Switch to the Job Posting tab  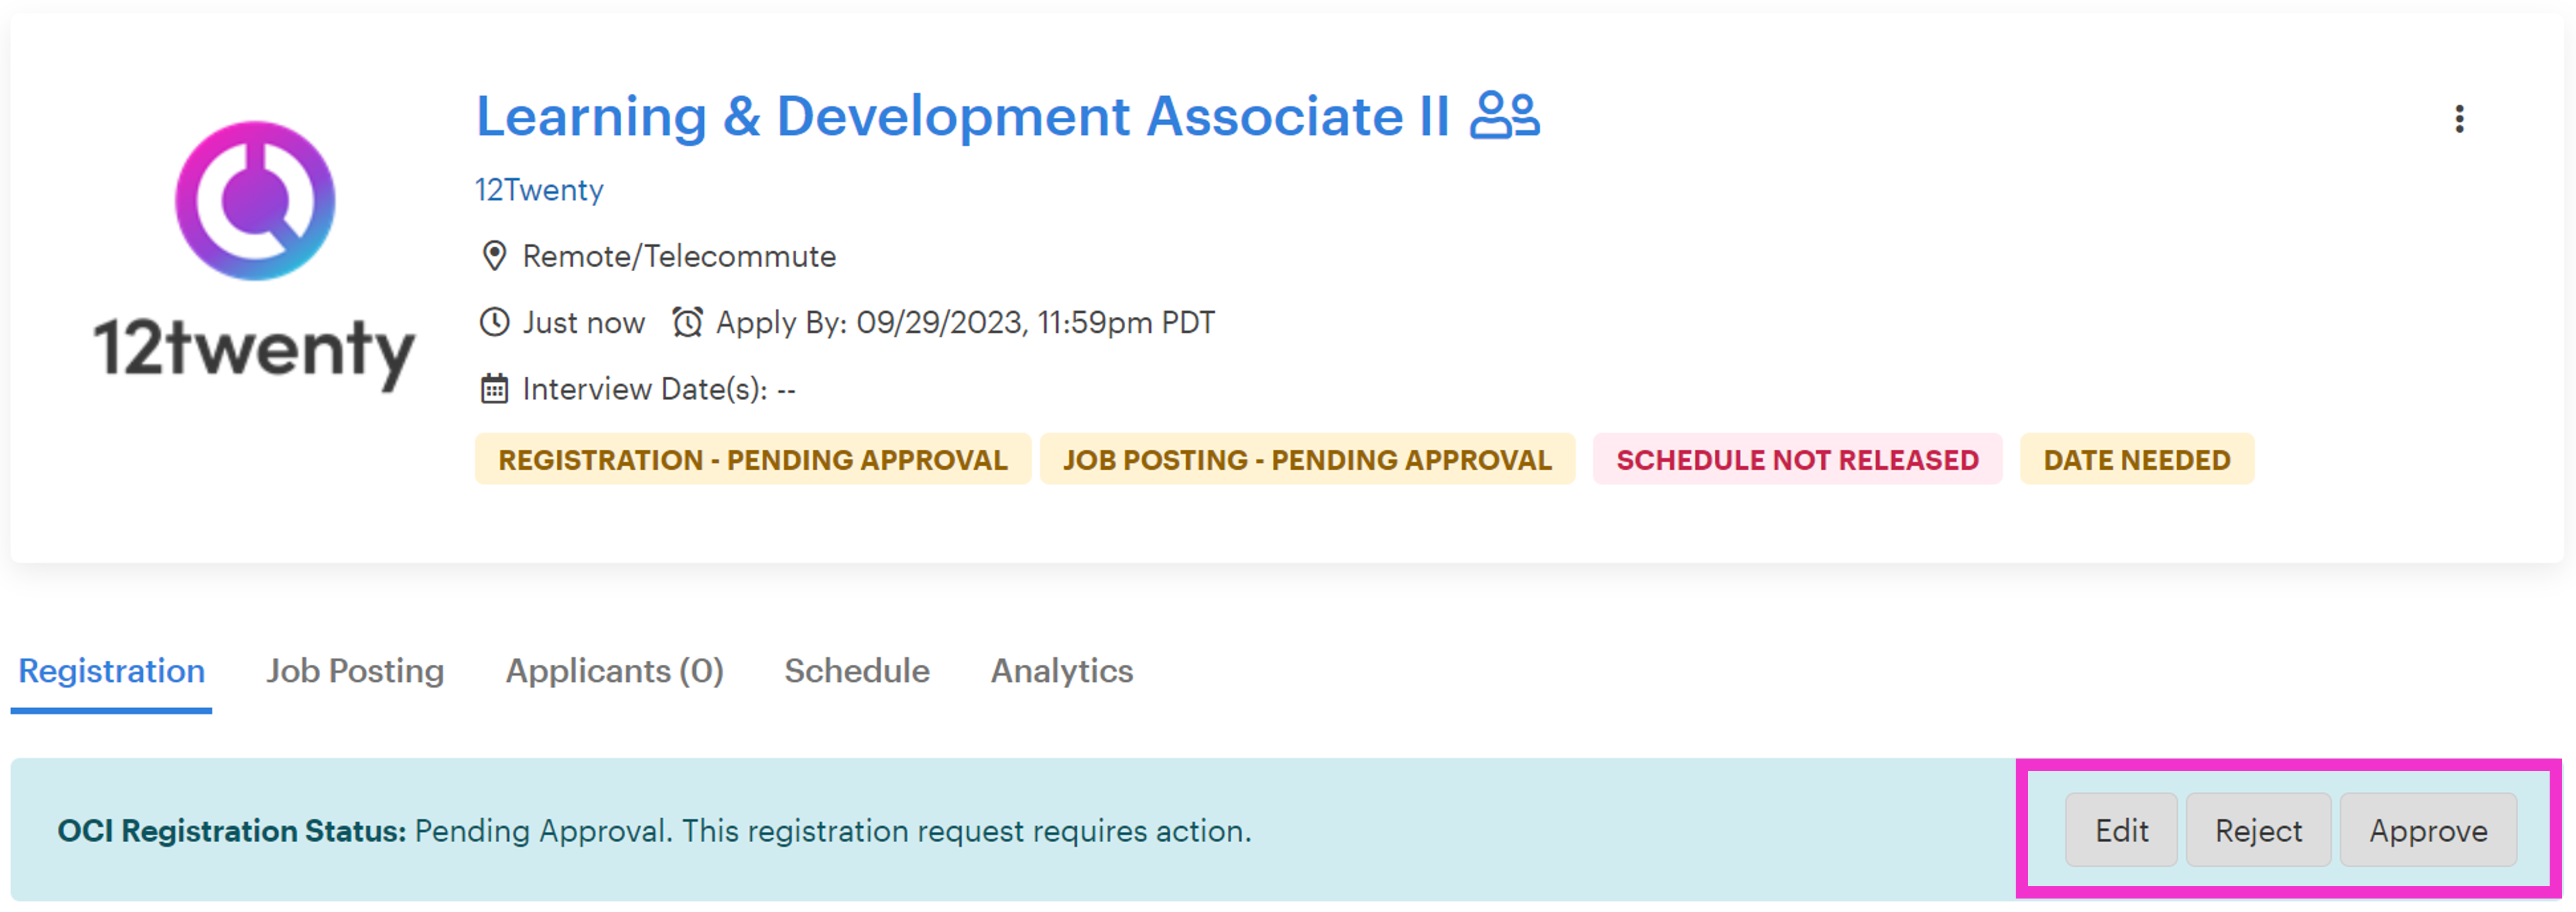355,670
